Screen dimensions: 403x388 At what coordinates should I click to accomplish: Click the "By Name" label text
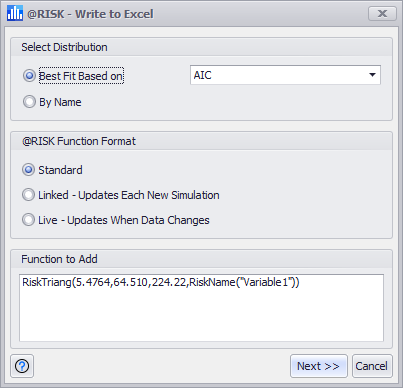coord(60,102)
